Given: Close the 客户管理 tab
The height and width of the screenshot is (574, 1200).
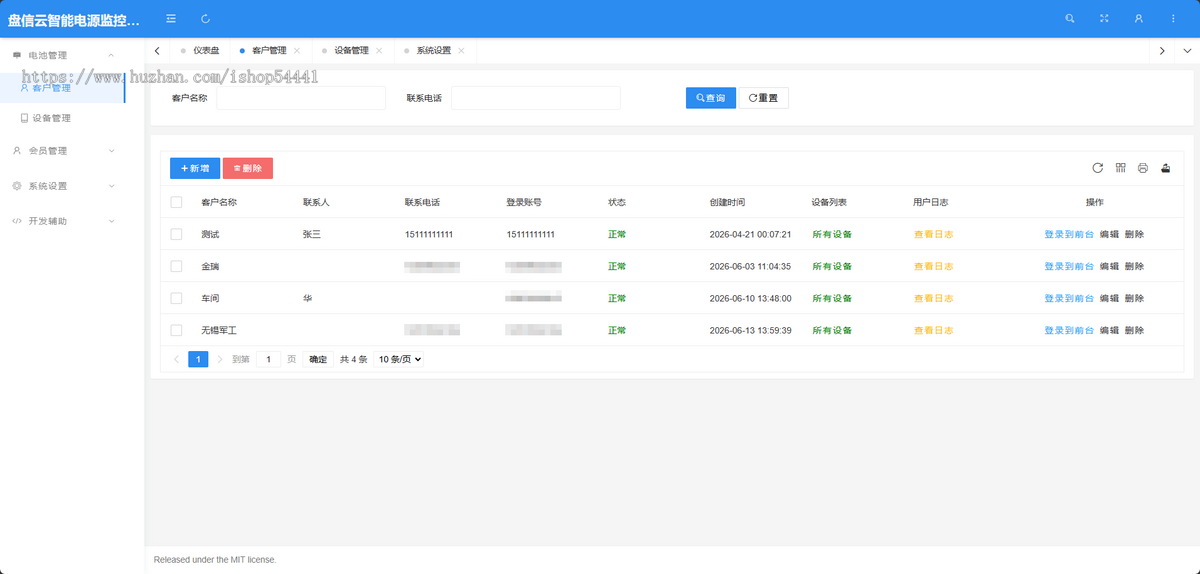Looking at the screenshot, I should pyautogui.click(x=297, y=51).
